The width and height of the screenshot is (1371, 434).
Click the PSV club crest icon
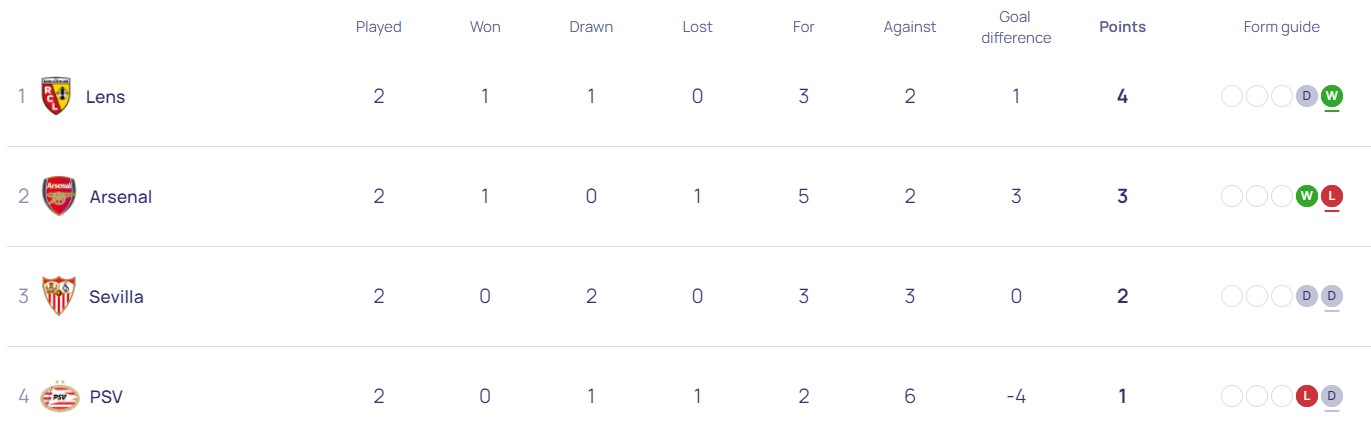pyautogui.click(x=58, y=397)
